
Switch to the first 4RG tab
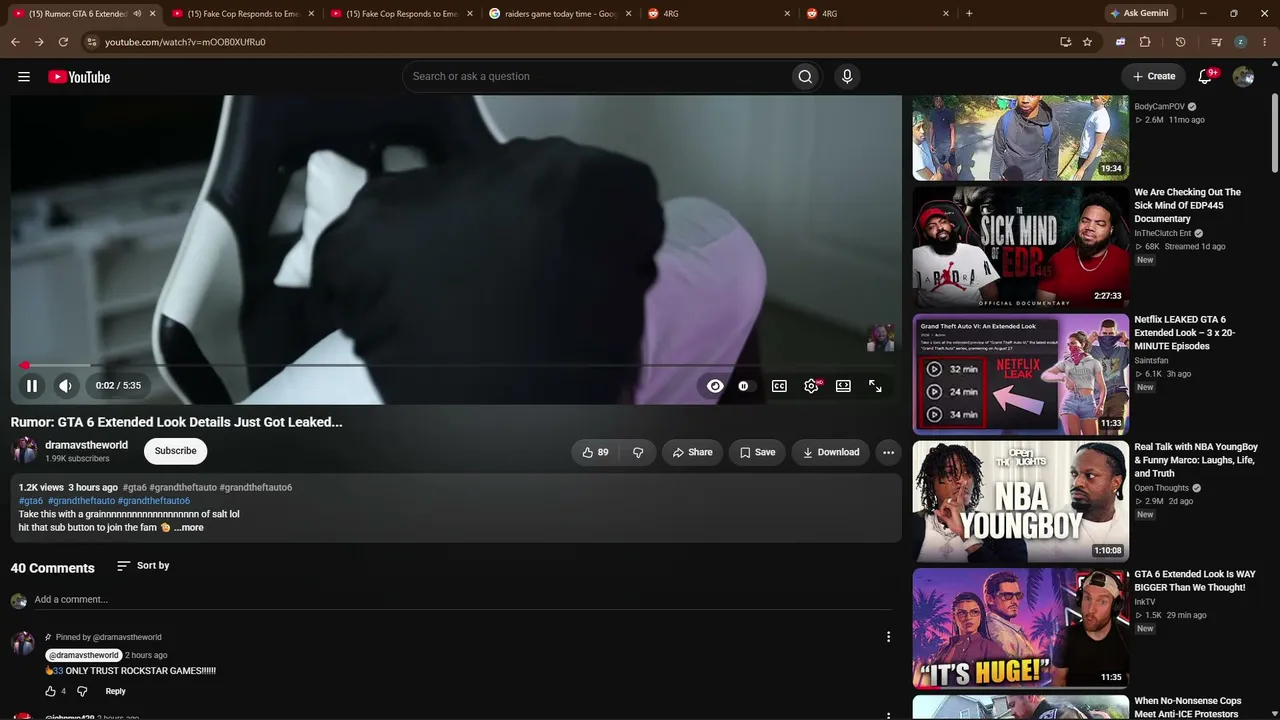coord(719,14)
